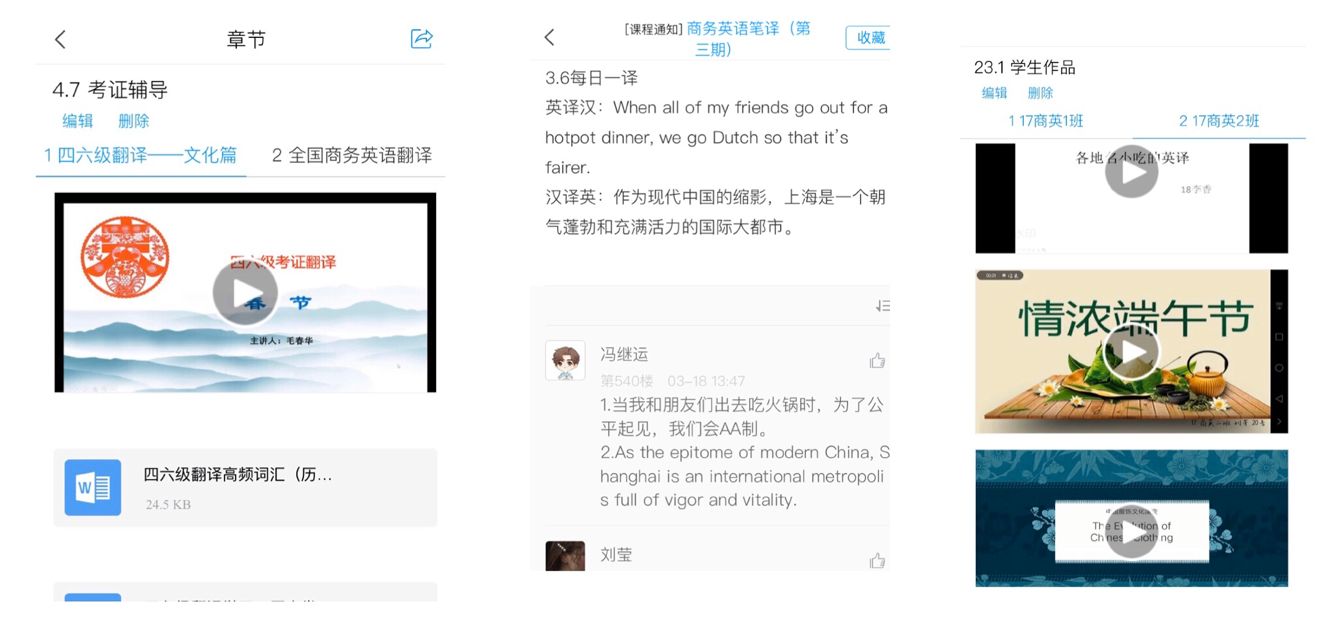Go back from the 章节 page
The image size is (1334, 625).
tap(60, 39)
